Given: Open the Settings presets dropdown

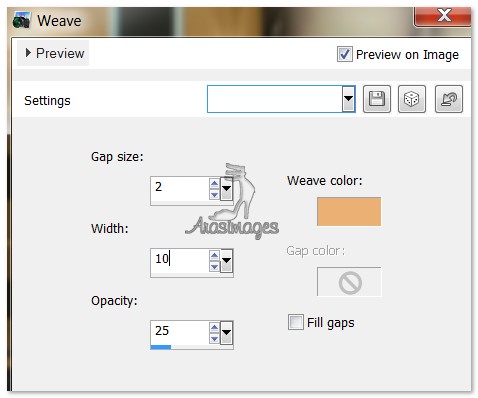Looking at the screenshot, I should pos(348,99).
